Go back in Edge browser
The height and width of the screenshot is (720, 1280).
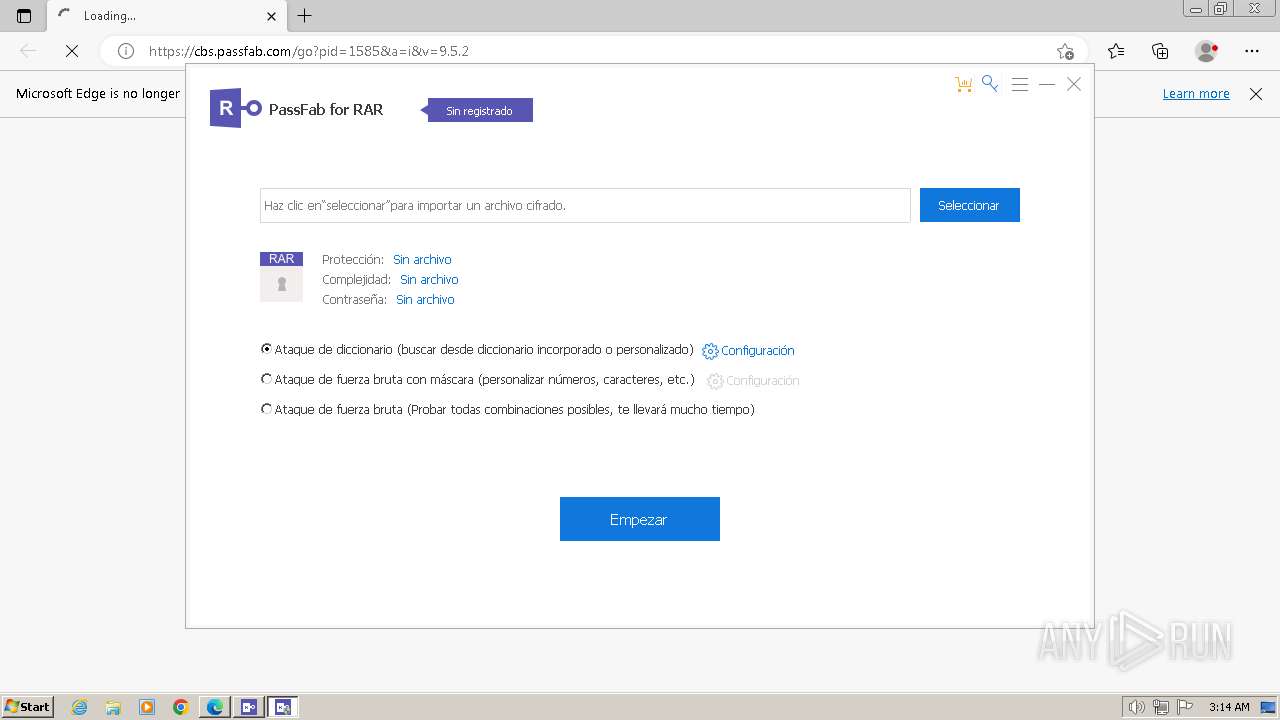pyautogui.click(x=28, y=51)
